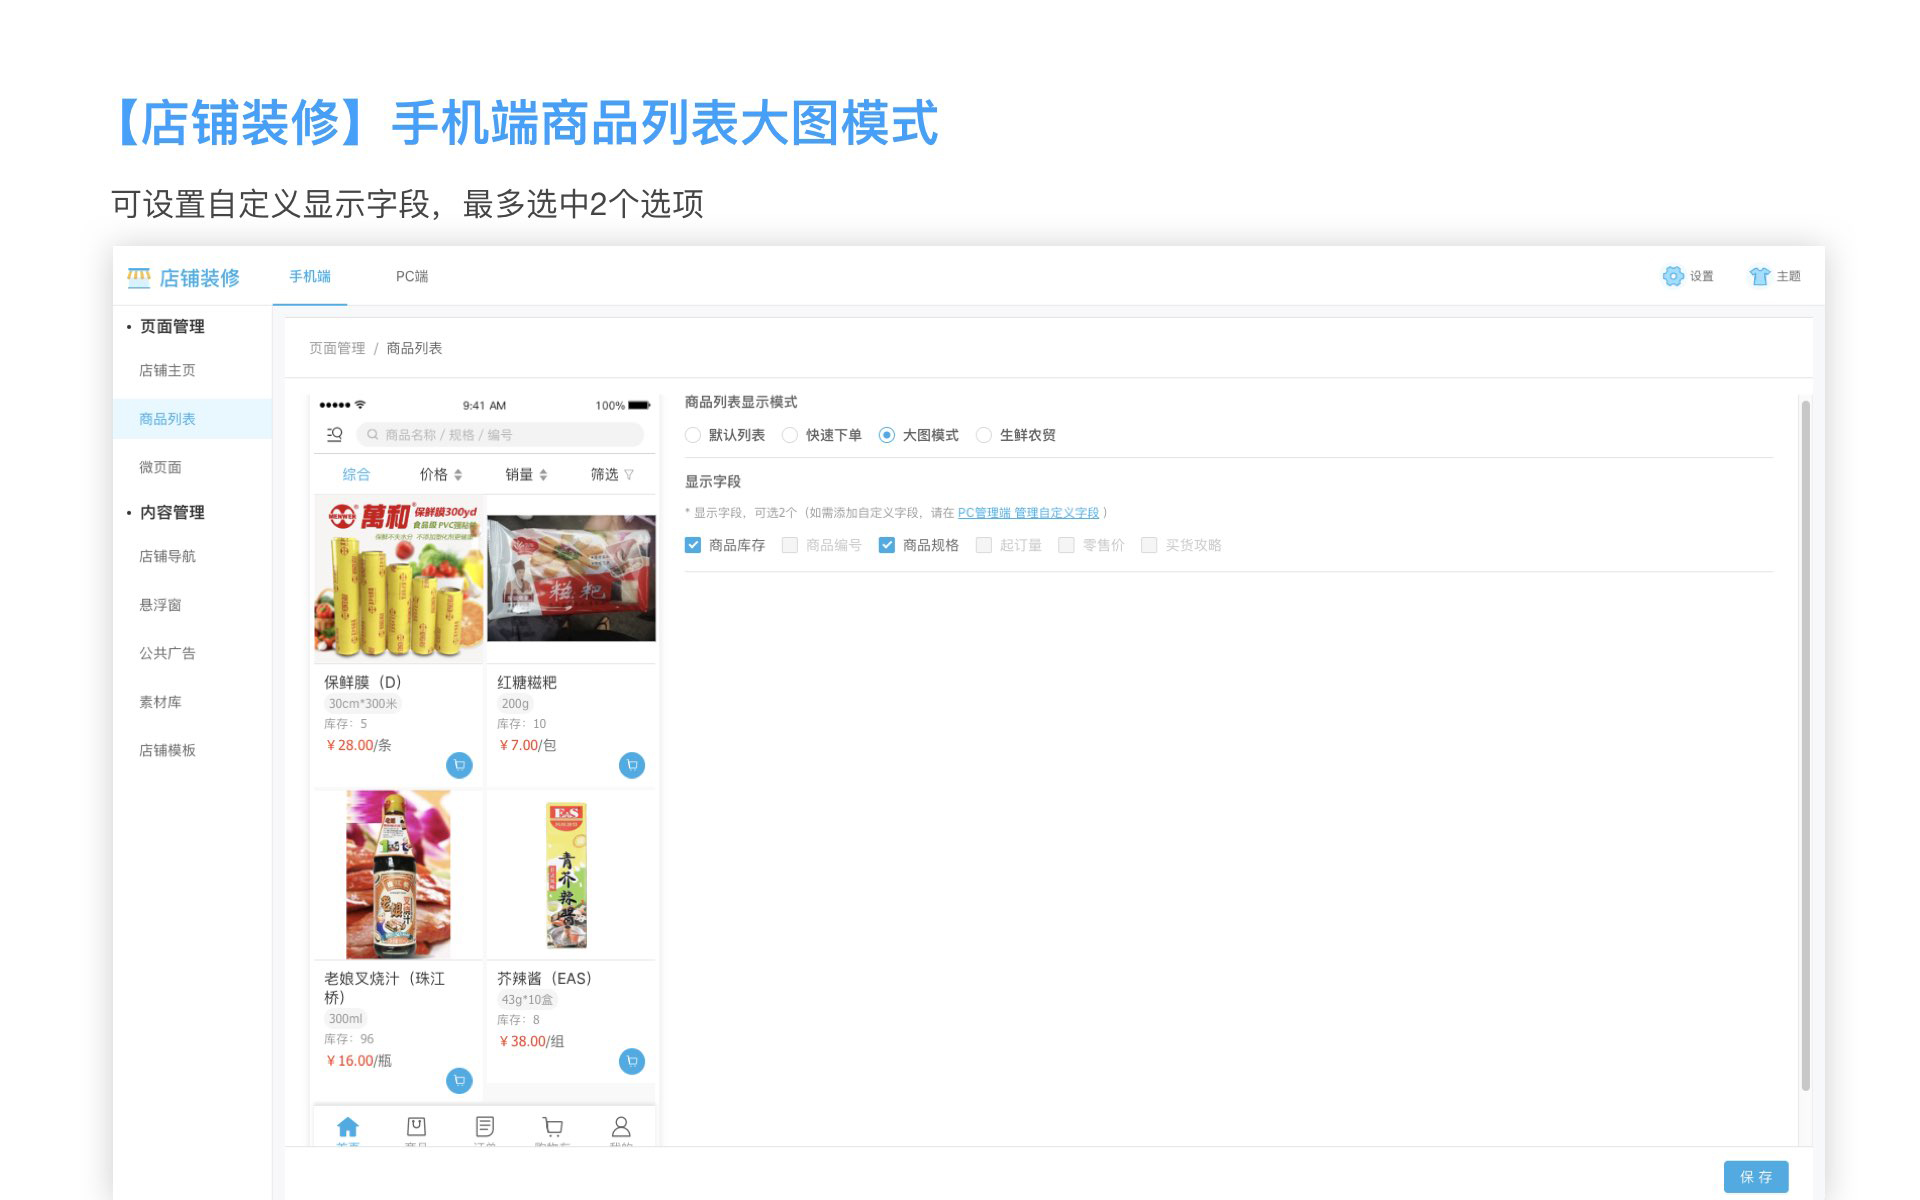Image resolution: width=1920 pixels, height=1200 pixels.
Task: Select the 生鲜农贸 radio option
Action: point(984,435)
